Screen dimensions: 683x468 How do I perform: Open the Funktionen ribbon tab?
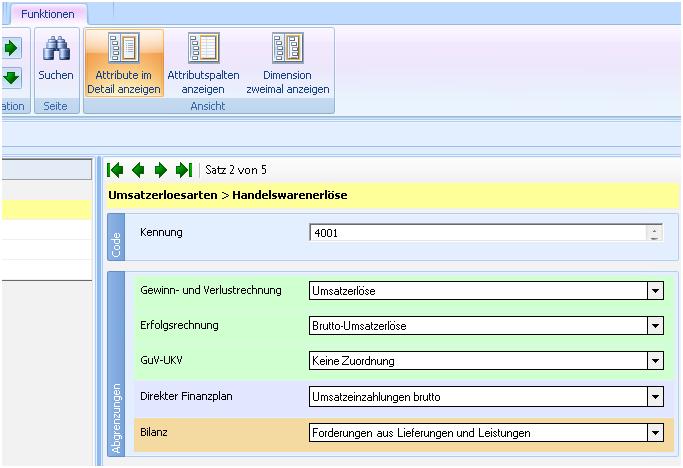pos(47,14)
